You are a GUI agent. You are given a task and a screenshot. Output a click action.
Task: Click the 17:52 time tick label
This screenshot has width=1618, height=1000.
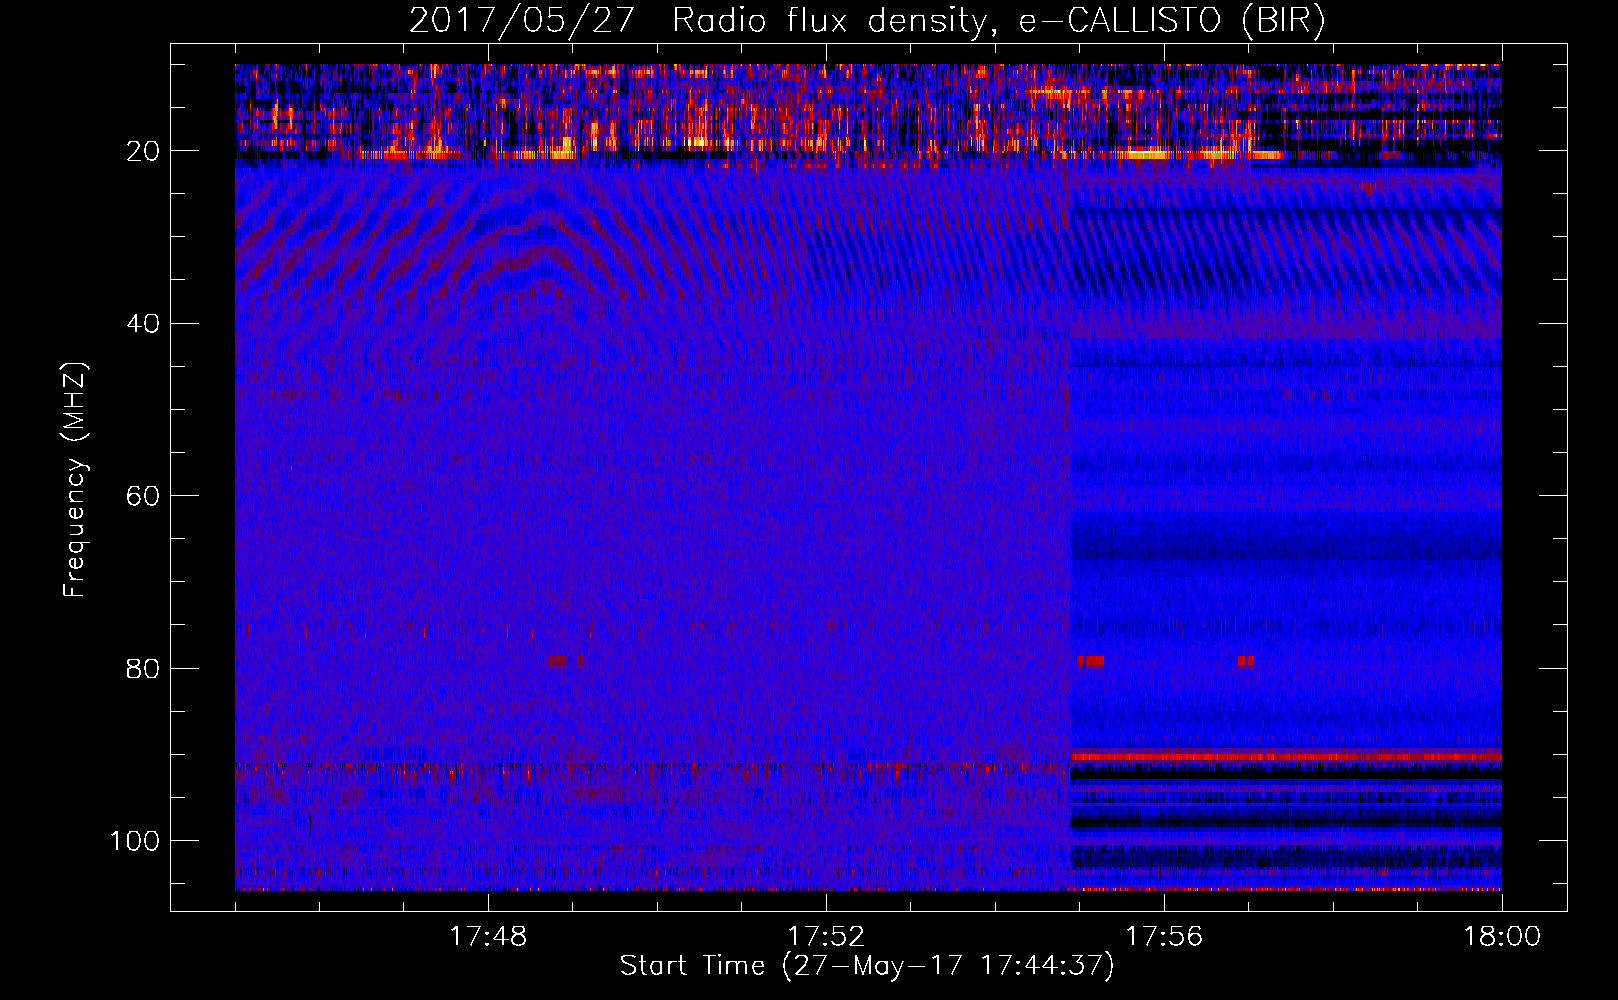point(826,937)
